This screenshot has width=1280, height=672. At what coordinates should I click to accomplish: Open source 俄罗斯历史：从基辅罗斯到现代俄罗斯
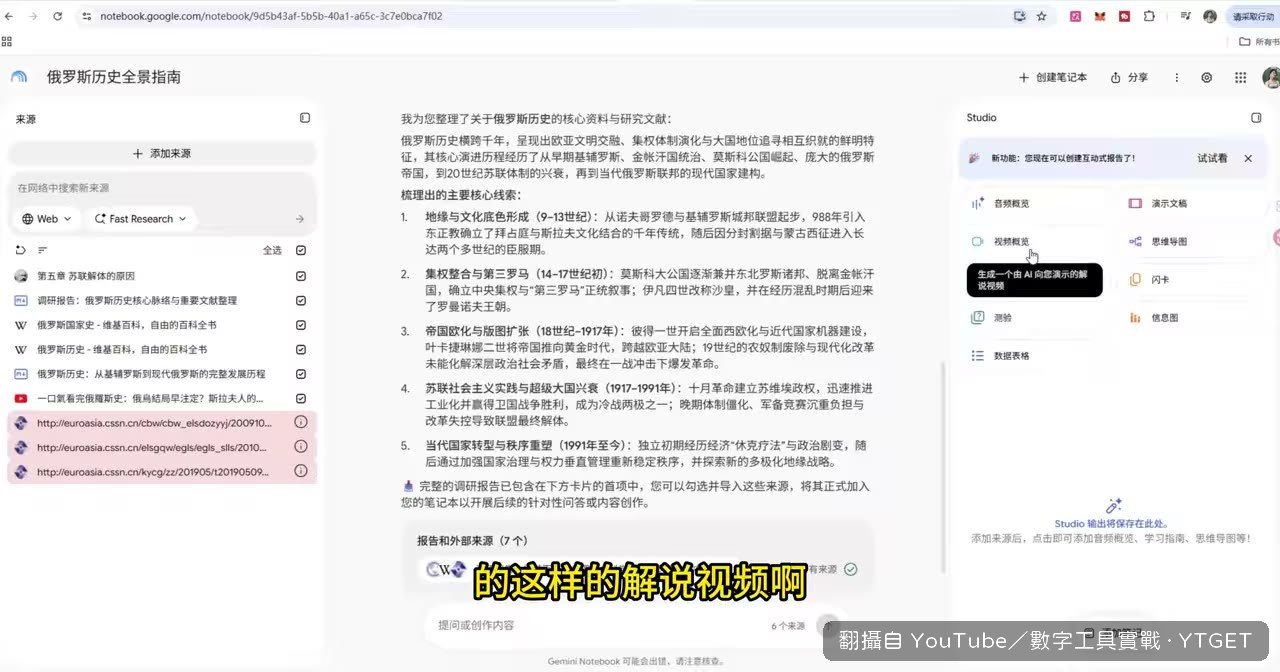[151, 374]
